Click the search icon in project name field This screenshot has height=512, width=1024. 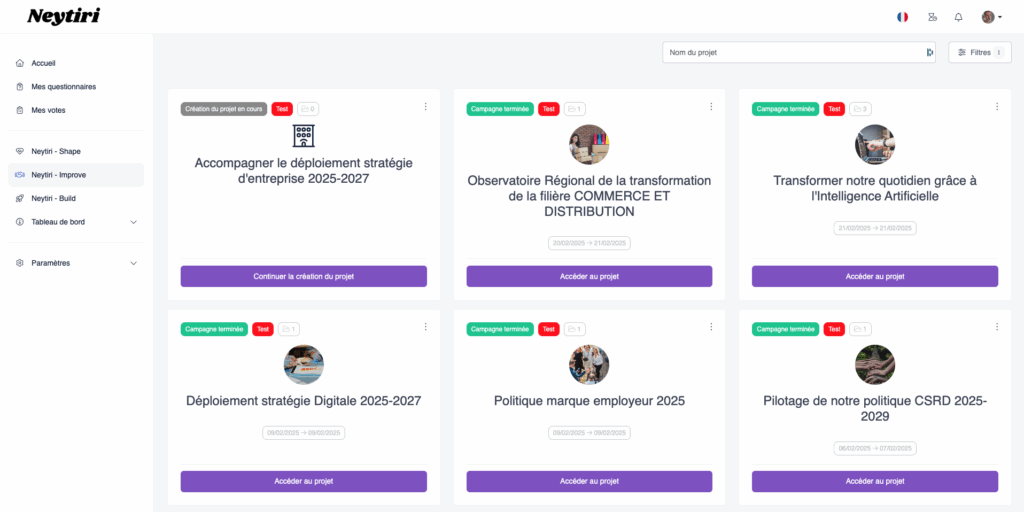tap(929, 52)
